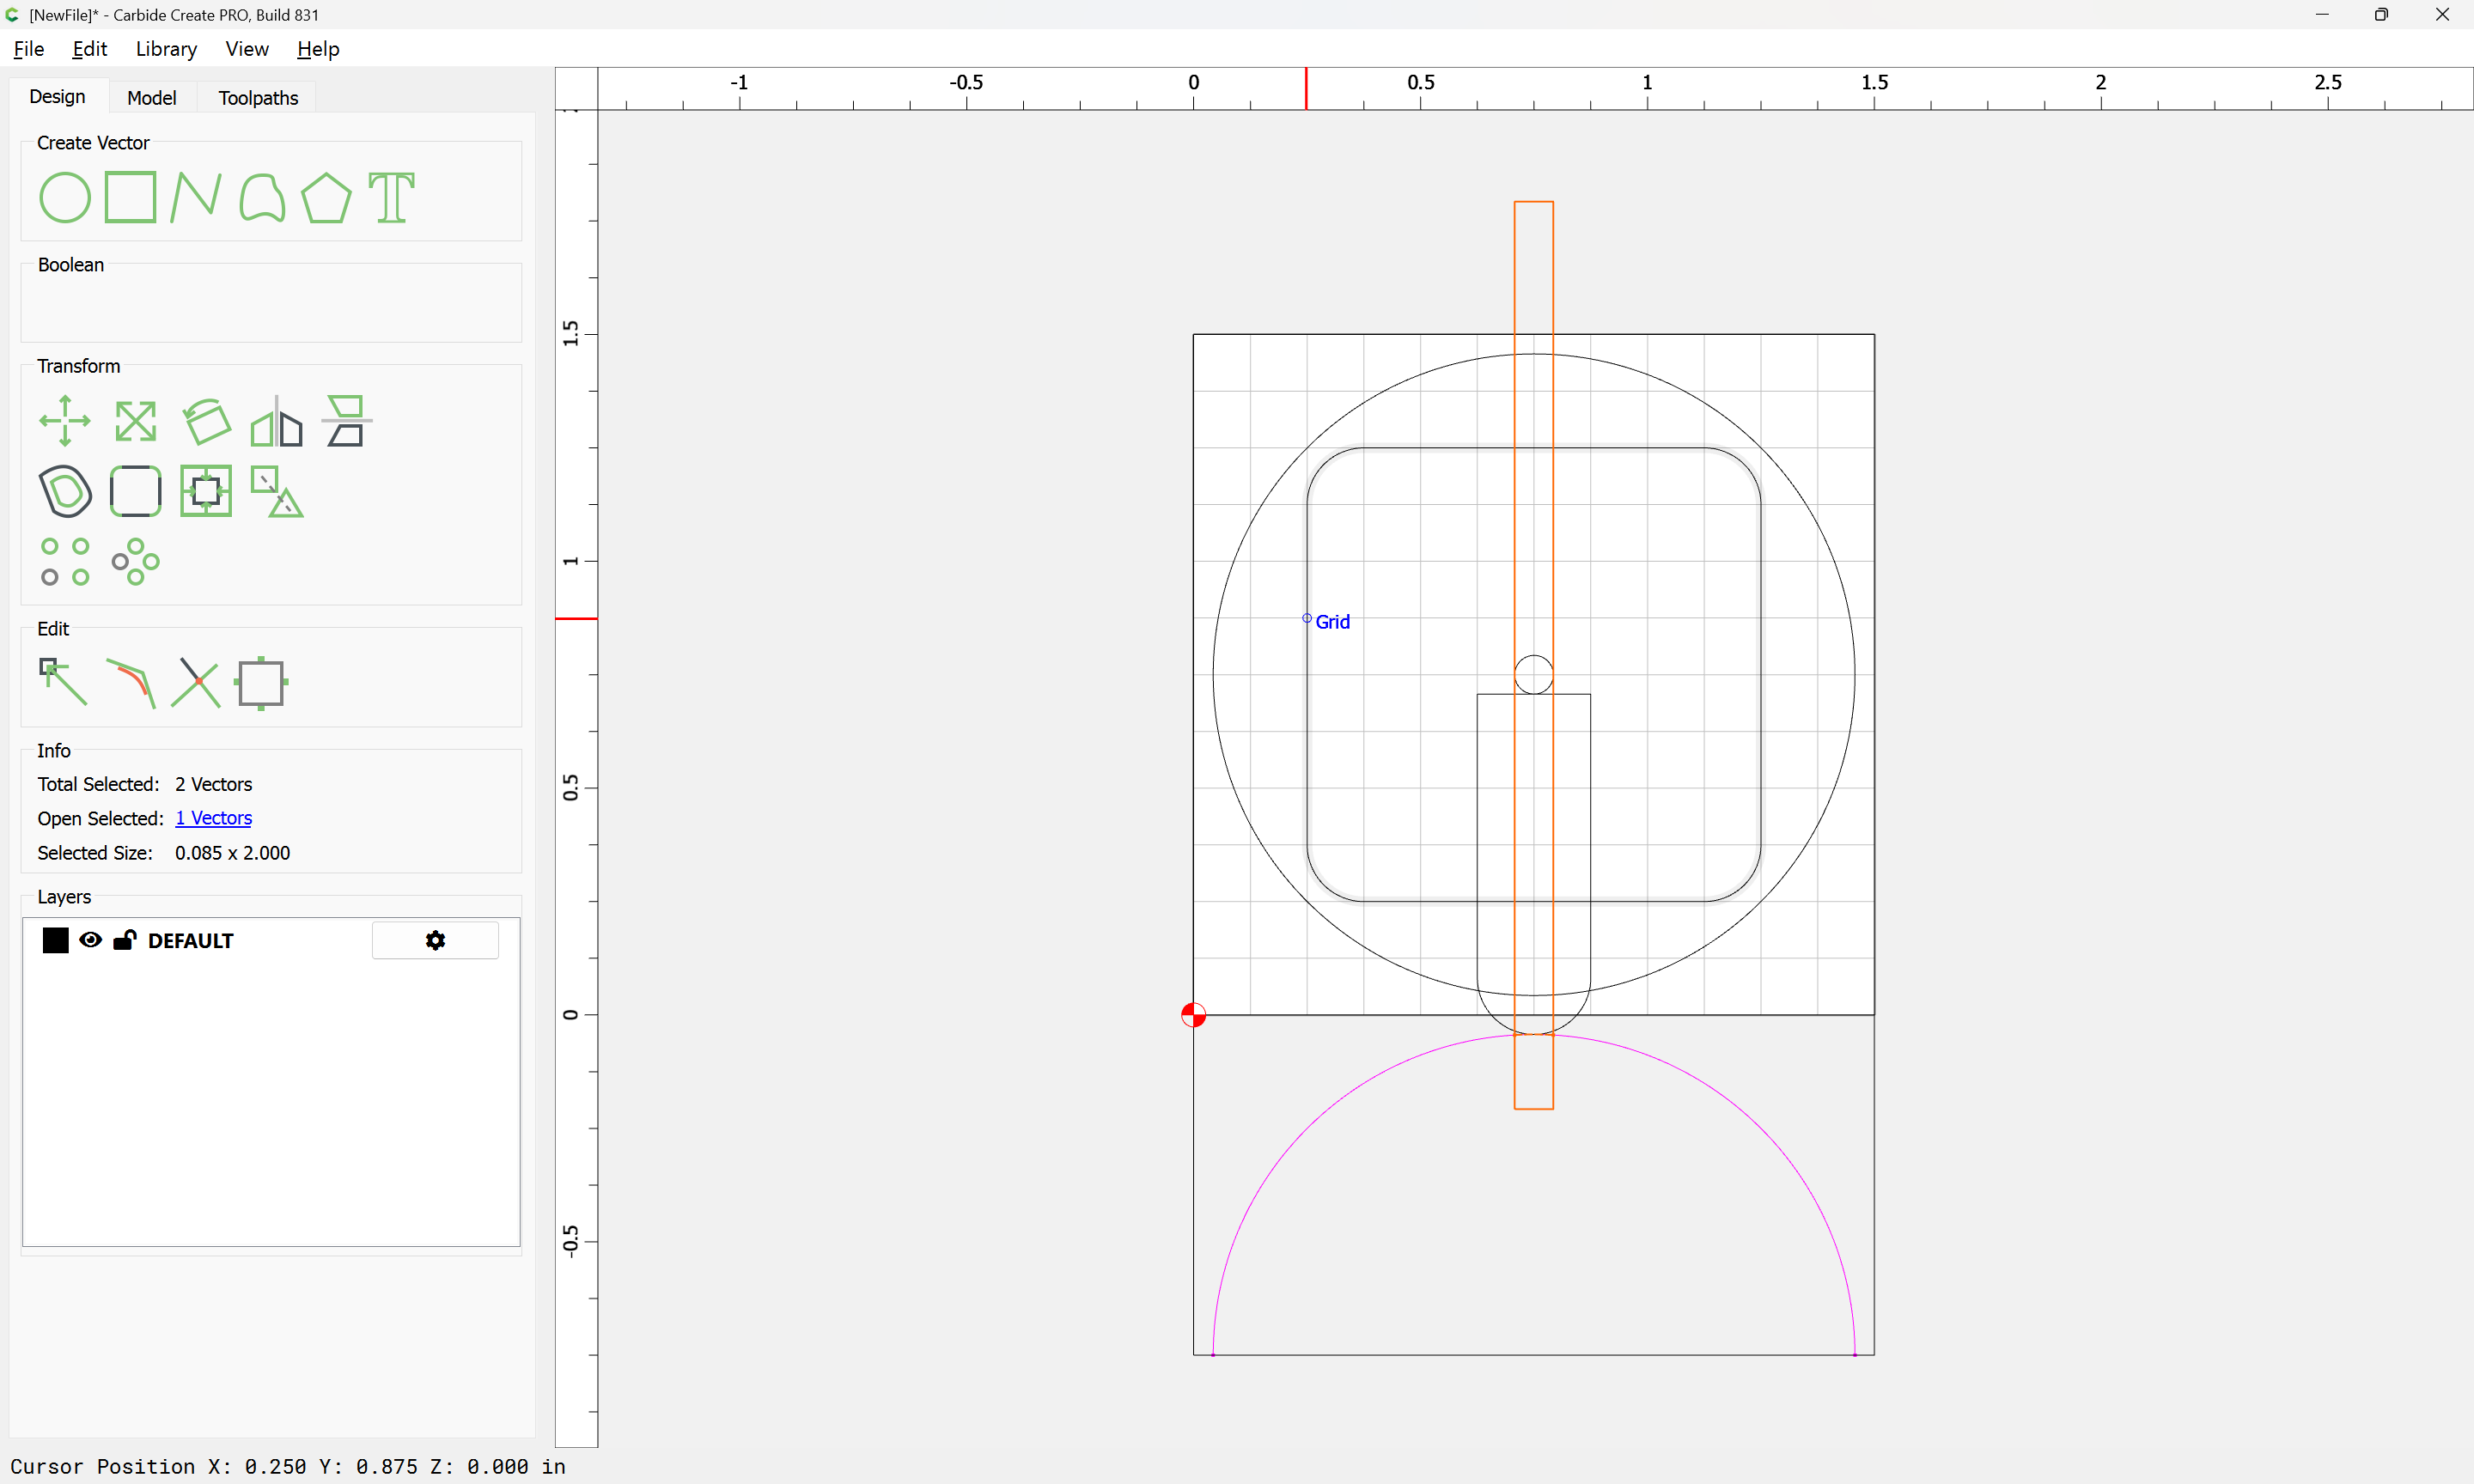Viewport: 2474px width, 1484px height.
Task: Open the View menu
Action: pos(246,49)
